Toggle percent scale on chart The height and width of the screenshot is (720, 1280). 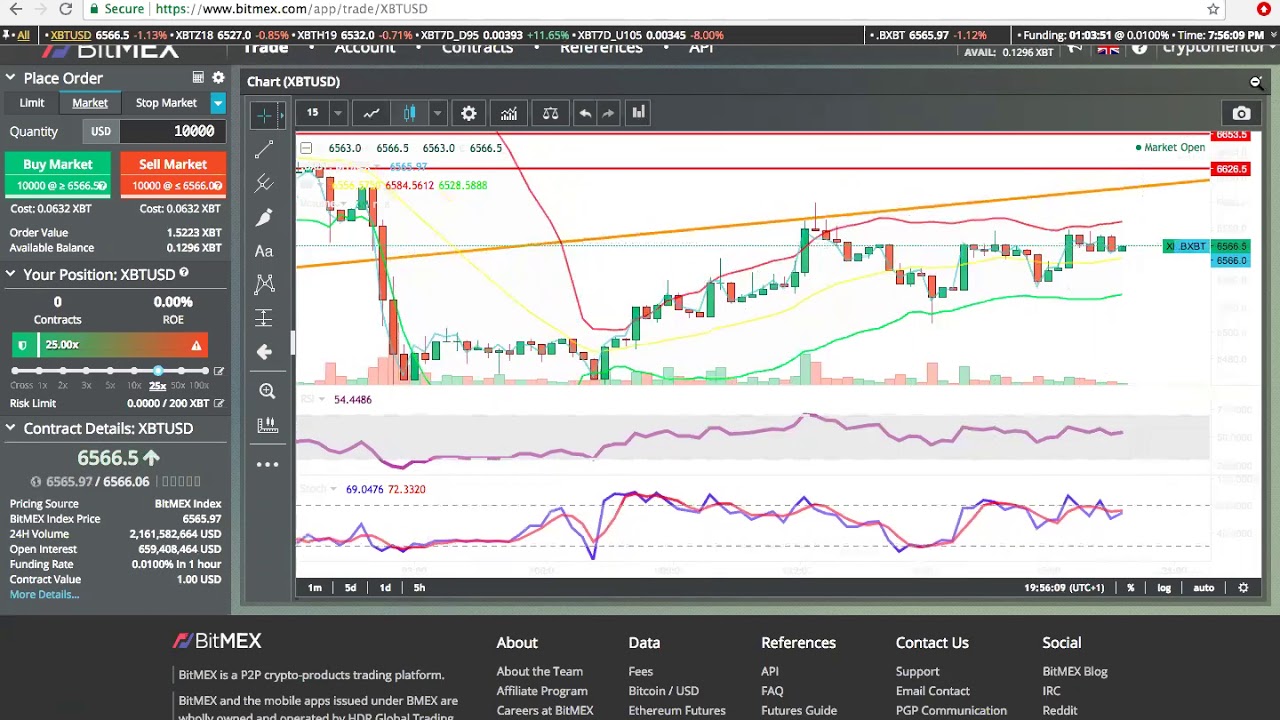tap(1131, 588)
